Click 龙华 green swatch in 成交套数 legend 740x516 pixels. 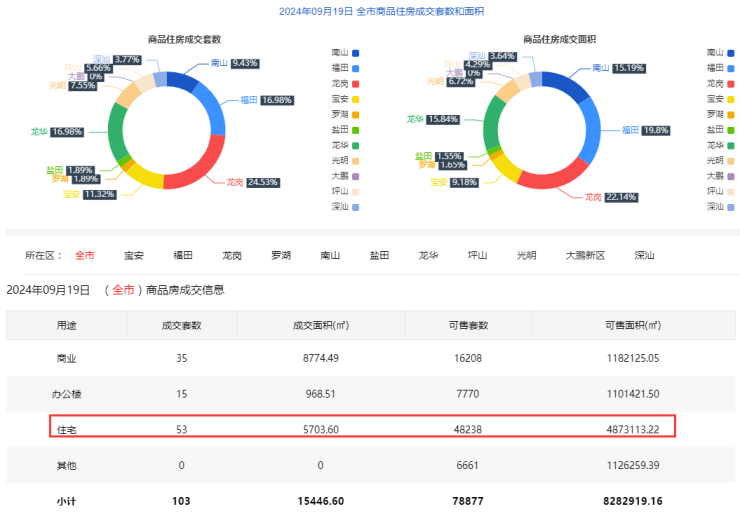pyautogui.click(x=355, y=145)
